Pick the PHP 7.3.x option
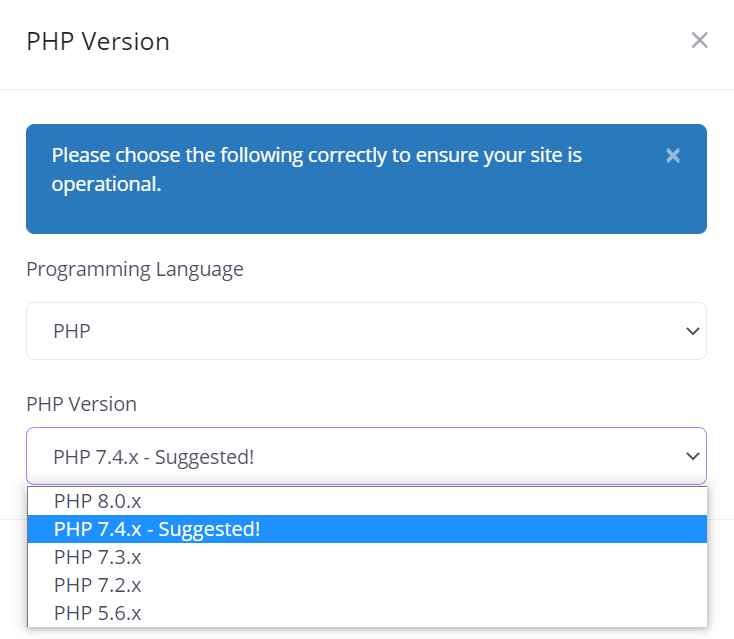 pos(367,557)
